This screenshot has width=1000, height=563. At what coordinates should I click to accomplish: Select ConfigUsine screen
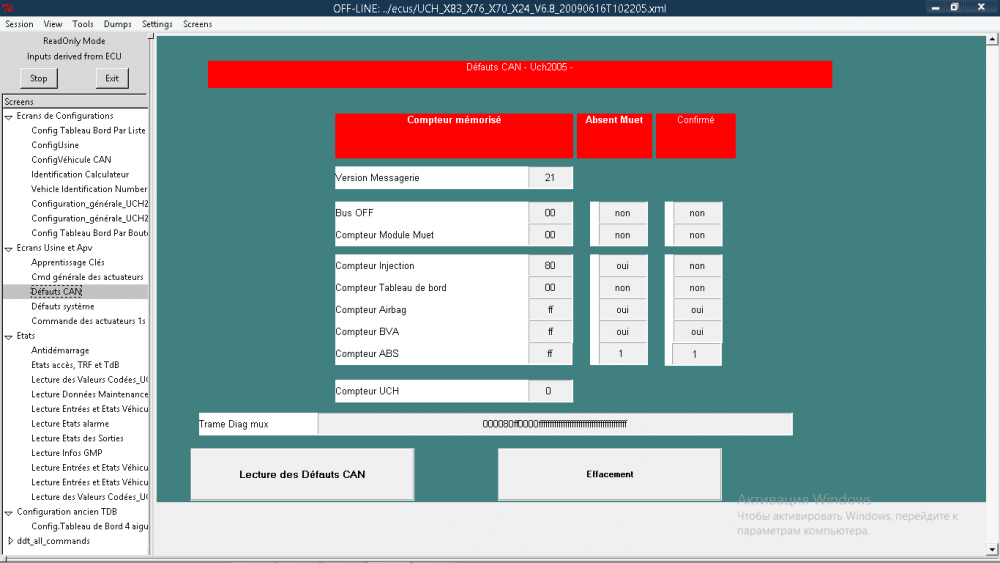coord(55,145)
